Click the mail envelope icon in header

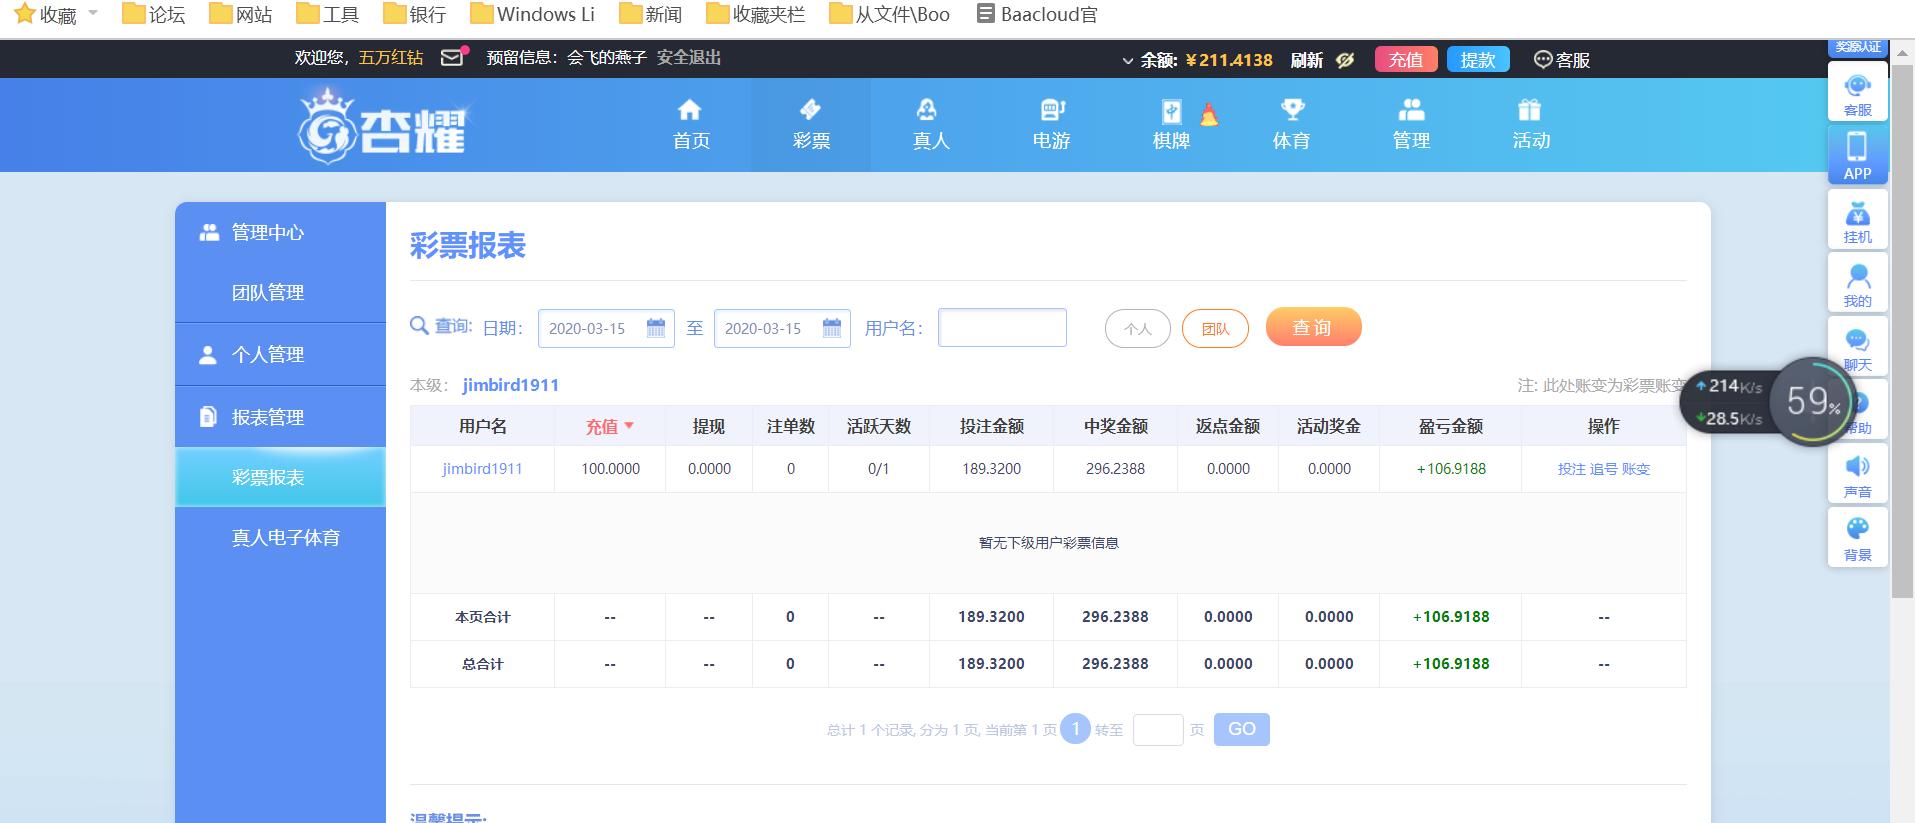tap(452, 58)
